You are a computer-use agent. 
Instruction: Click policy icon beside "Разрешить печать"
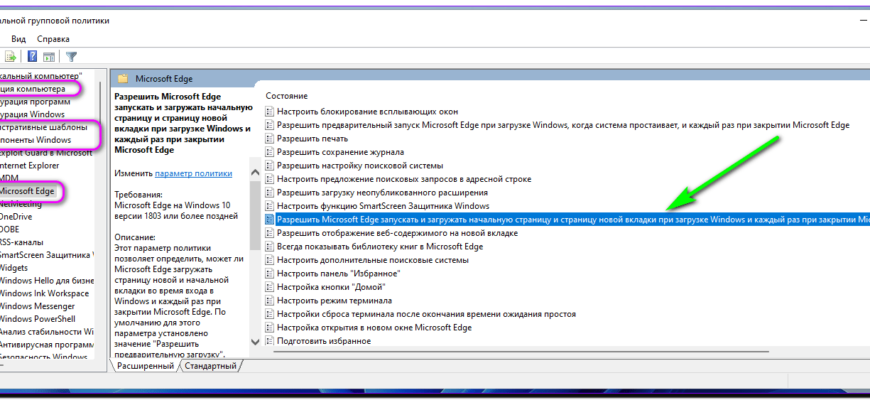click(270, 139)
